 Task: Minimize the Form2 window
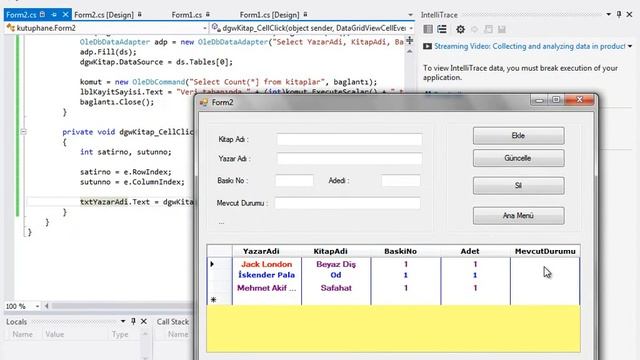point(540,100)
